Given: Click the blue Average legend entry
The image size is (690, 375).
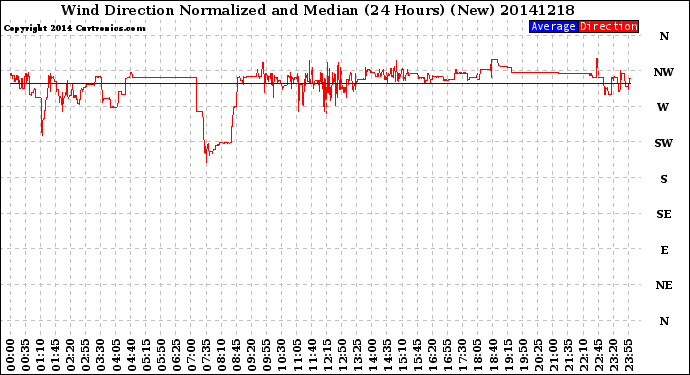Looking at the screenshot, I should (x=553, y=26).
